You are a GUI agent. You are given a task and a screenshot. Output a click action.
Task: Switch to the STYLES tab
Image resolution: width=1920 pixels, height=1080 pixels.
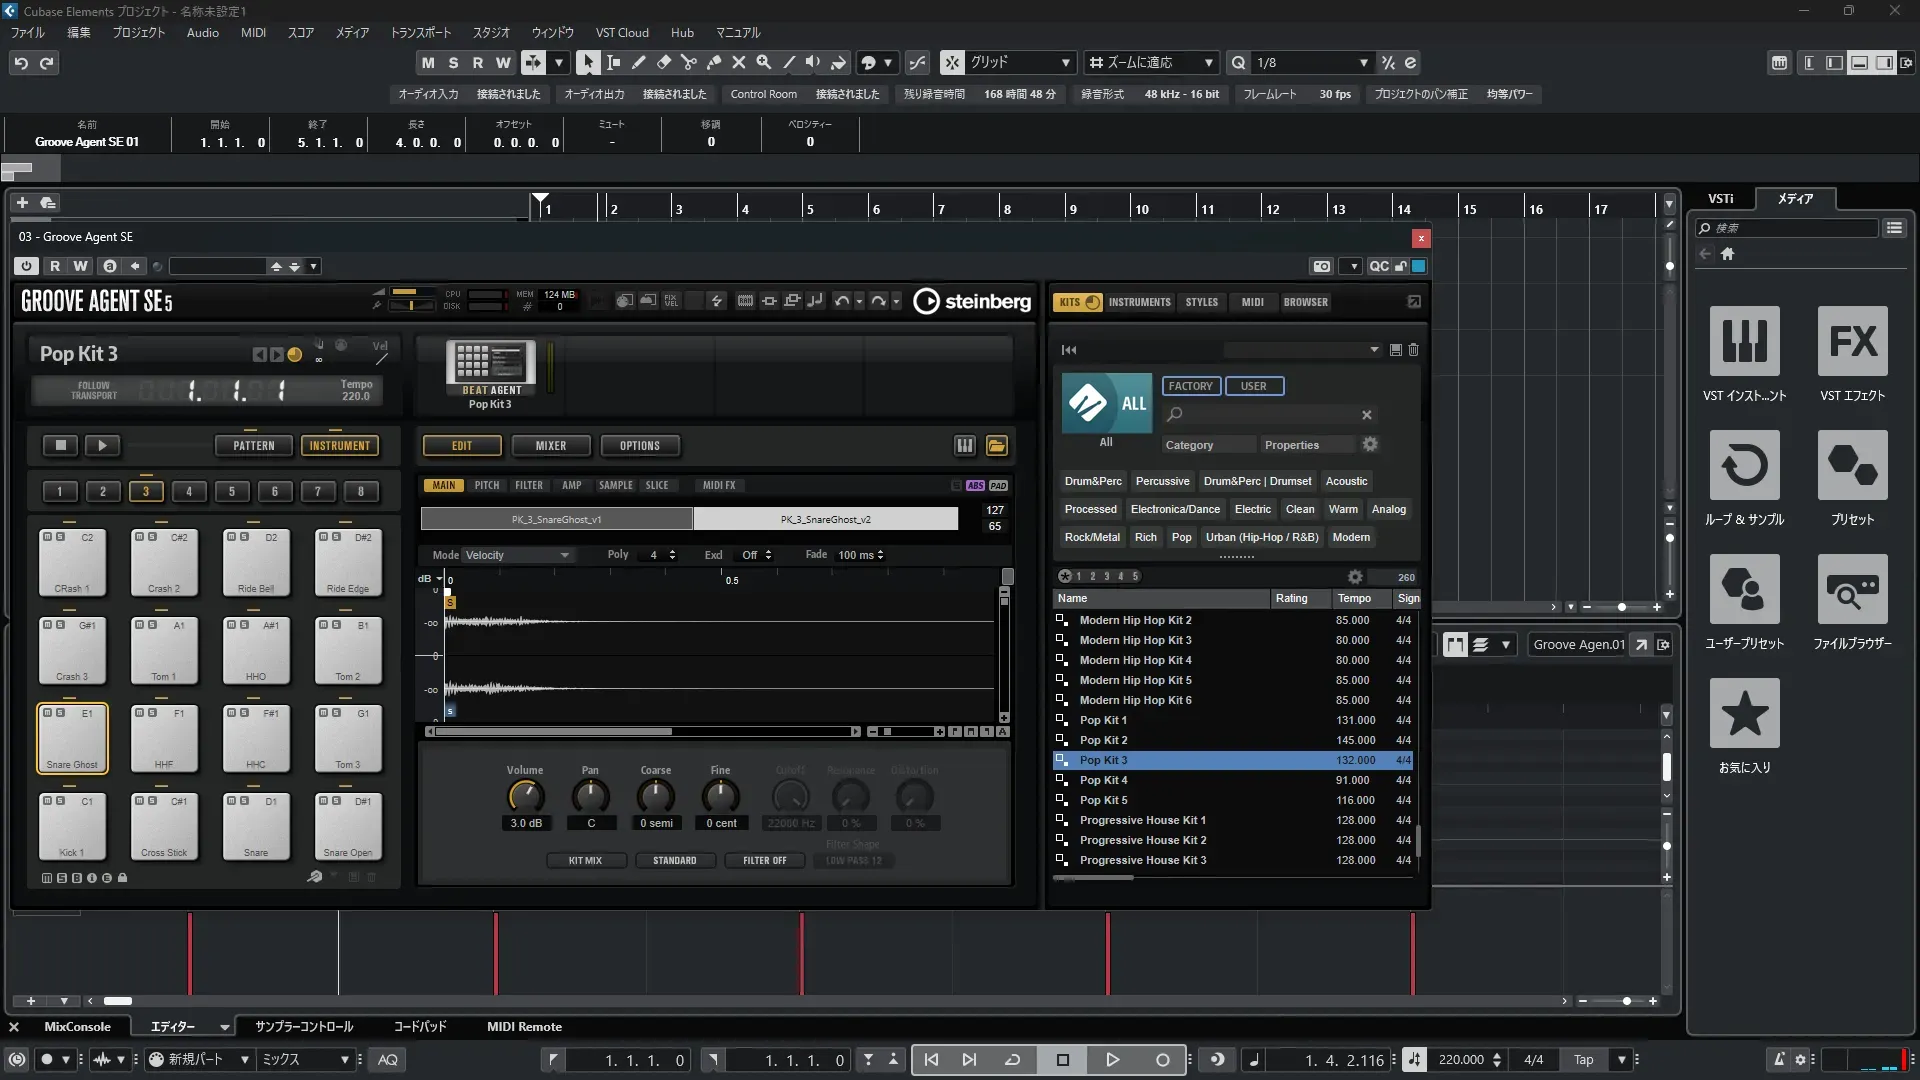(x=1201, y=302)
